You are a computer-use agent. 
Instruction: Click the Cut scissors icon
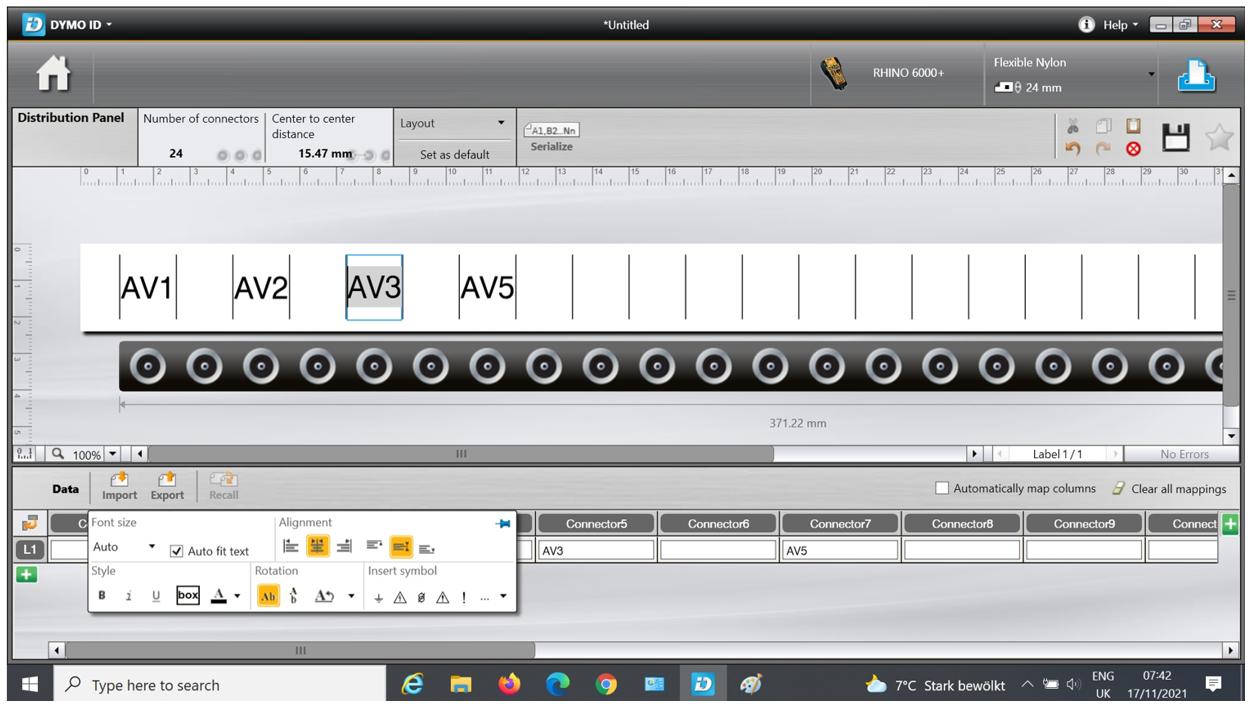point(1072,126)
